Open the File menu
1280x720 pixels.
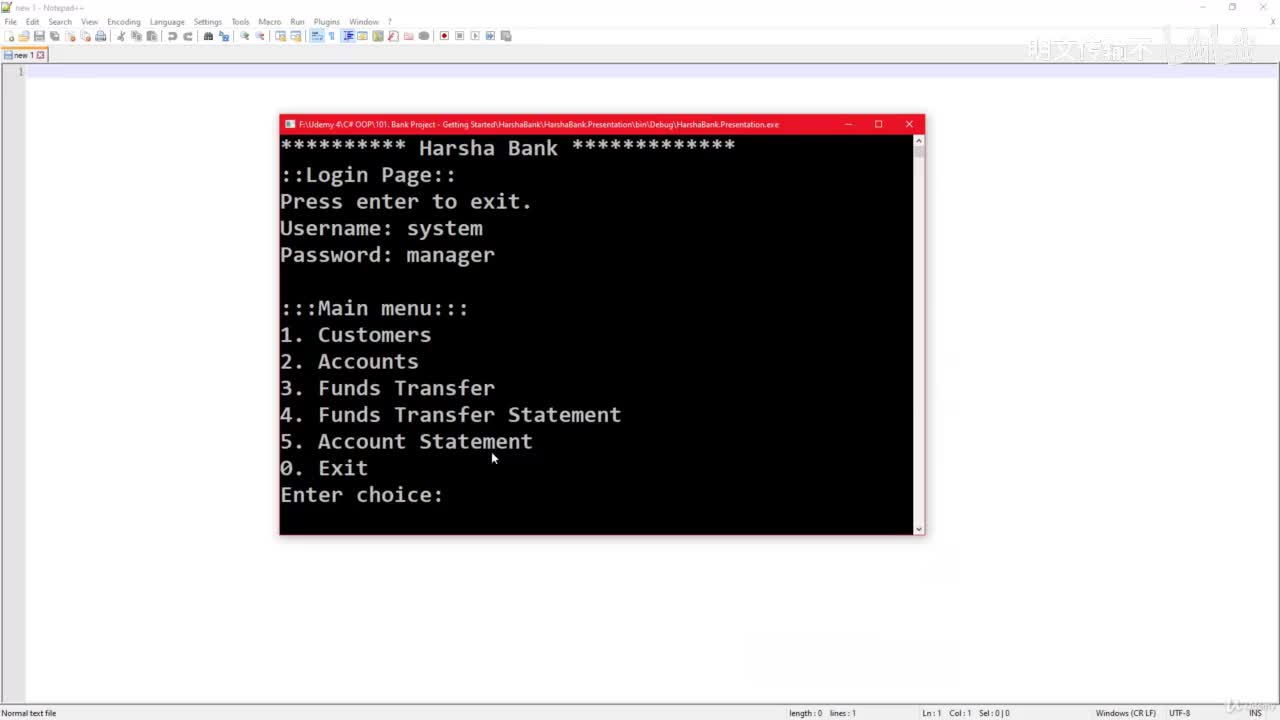click(10, 21)
